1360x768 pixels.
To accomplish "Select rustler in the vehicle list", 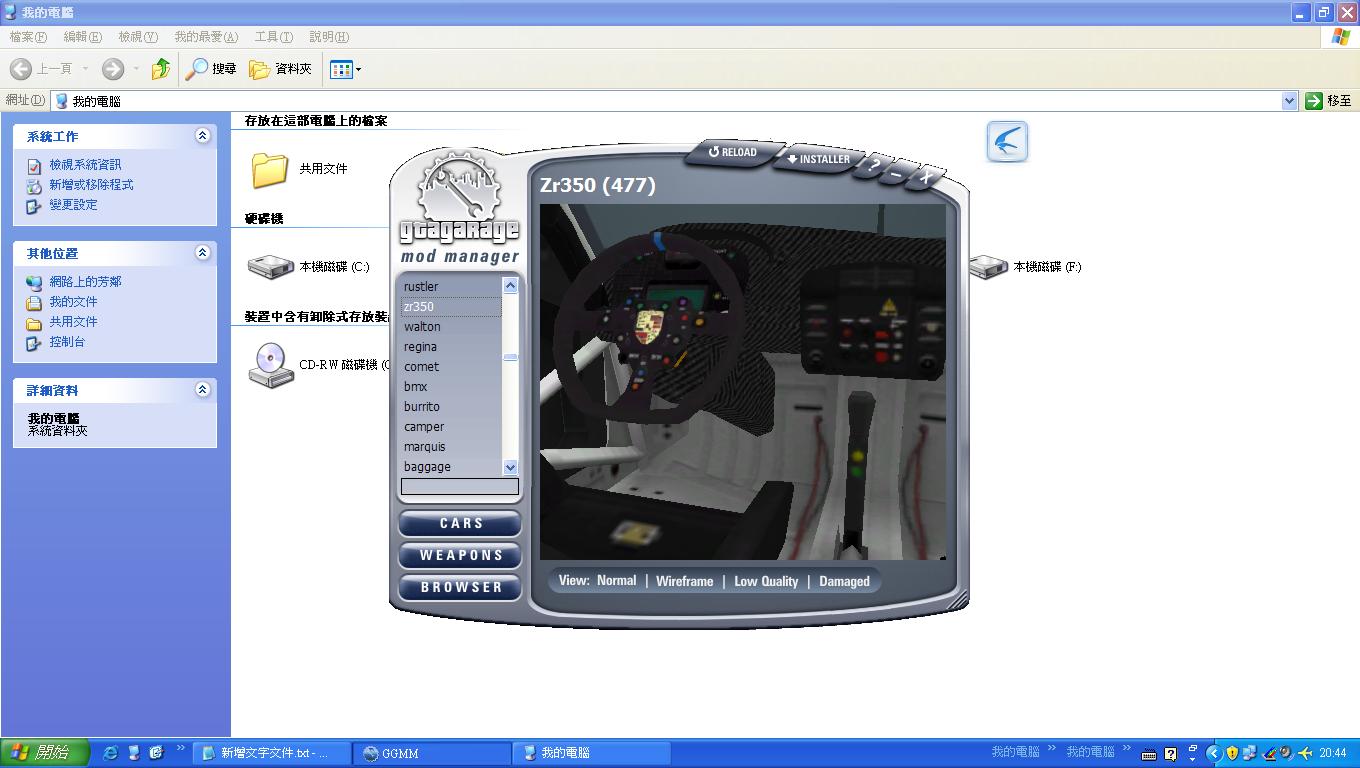I will tap(451, 287).
